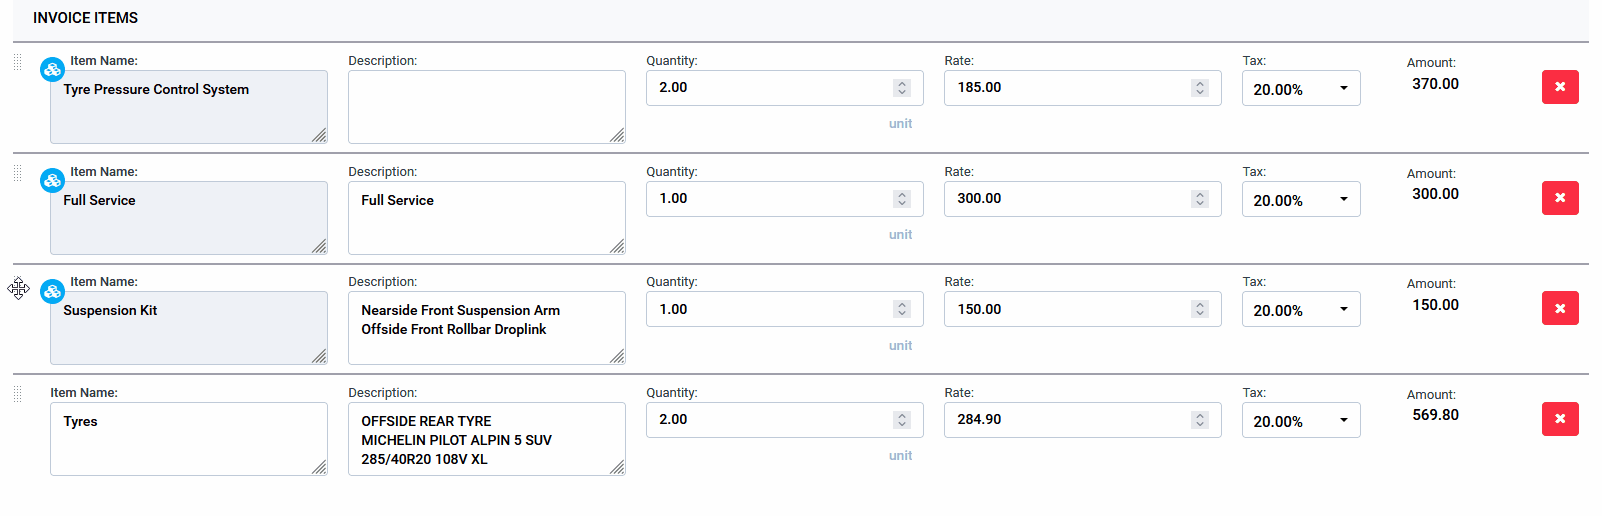Remove the Tyres invoice item
Viewport: 1602px width, 516px height.
click(x=1560, y=419)
